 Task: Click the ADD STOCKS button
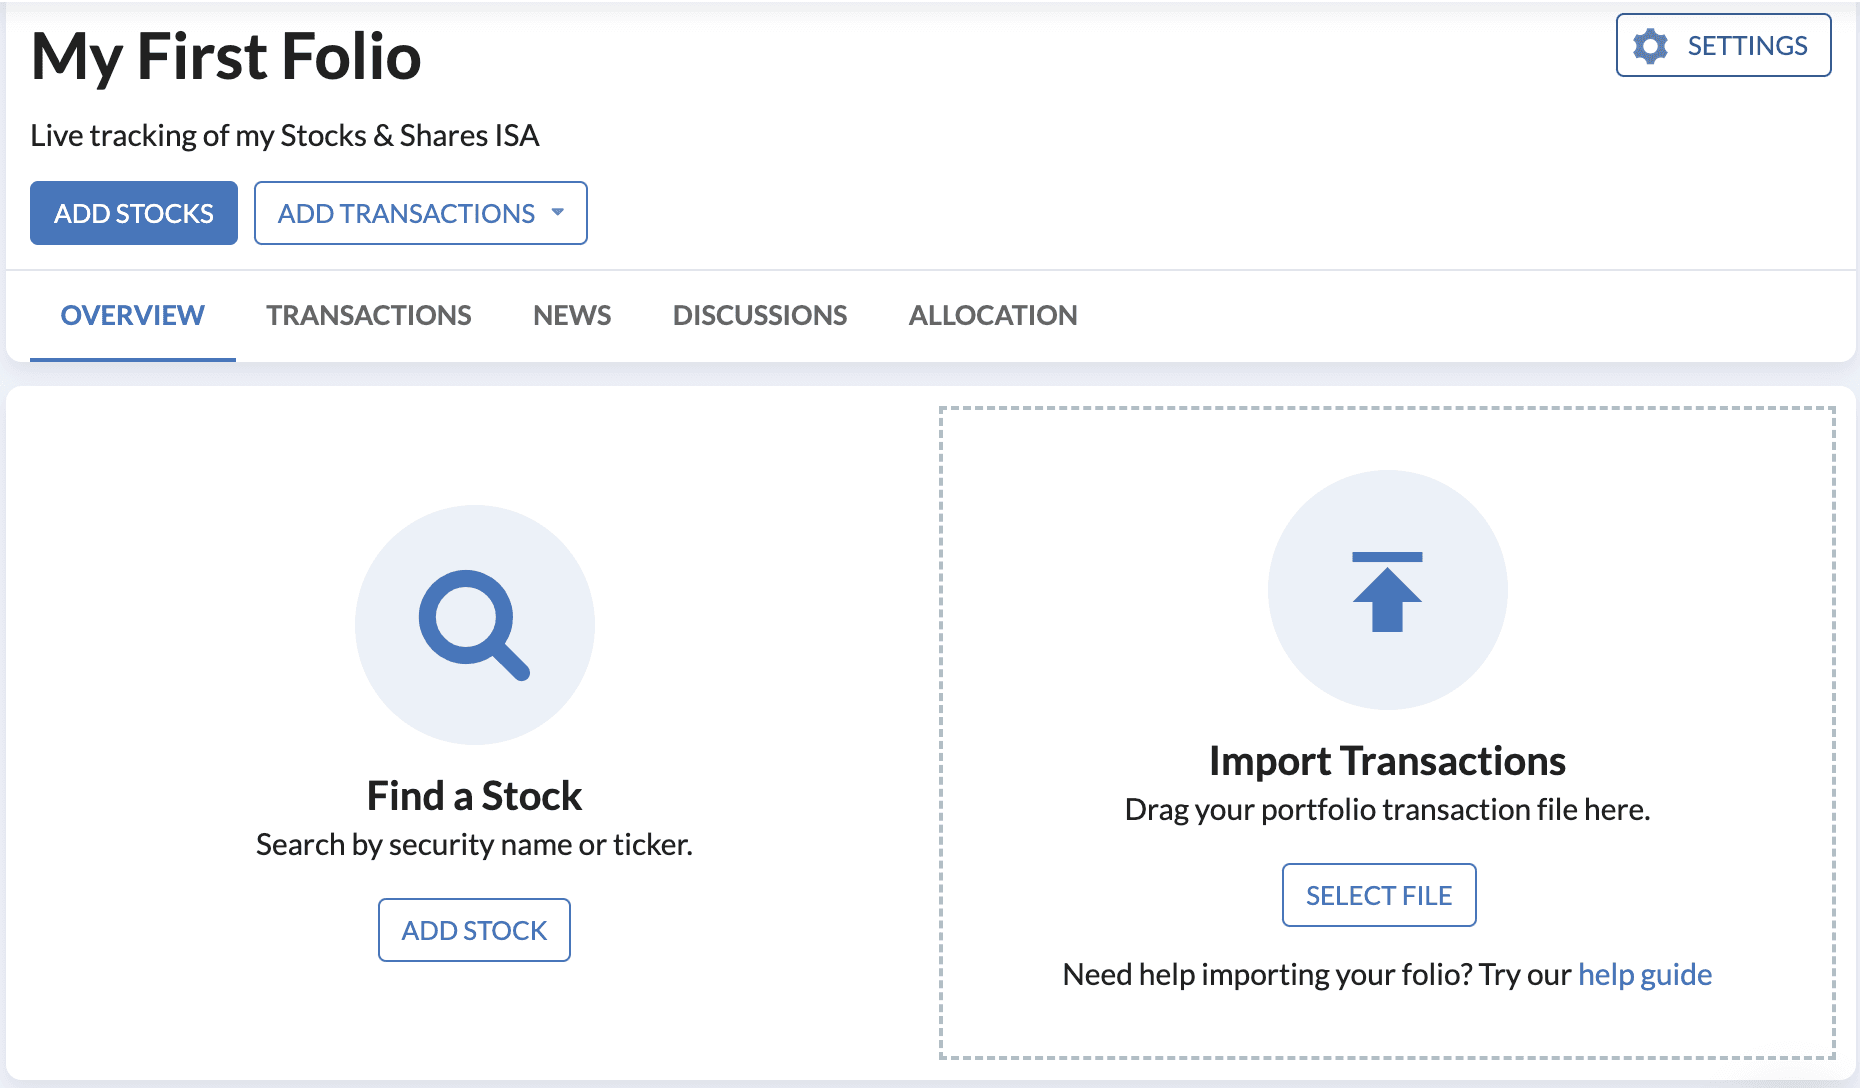tap(133, 213)
